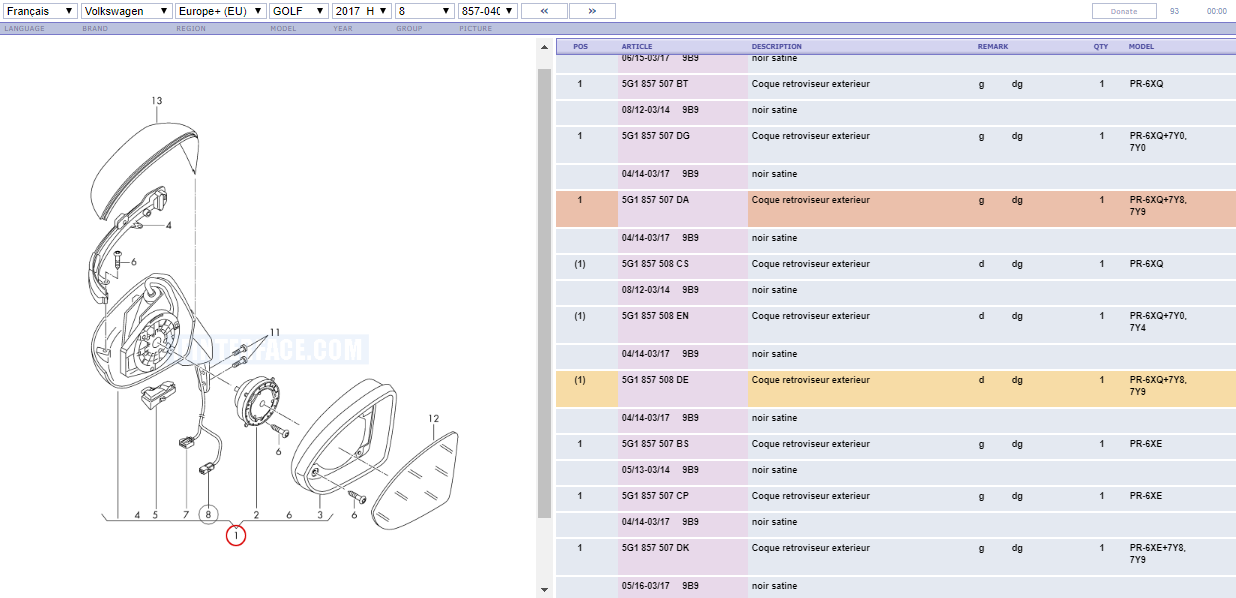Viewport: 1236px width, 598px height.
Task: Select callout 7 under wiring harness
Action: tap(186, 515)
